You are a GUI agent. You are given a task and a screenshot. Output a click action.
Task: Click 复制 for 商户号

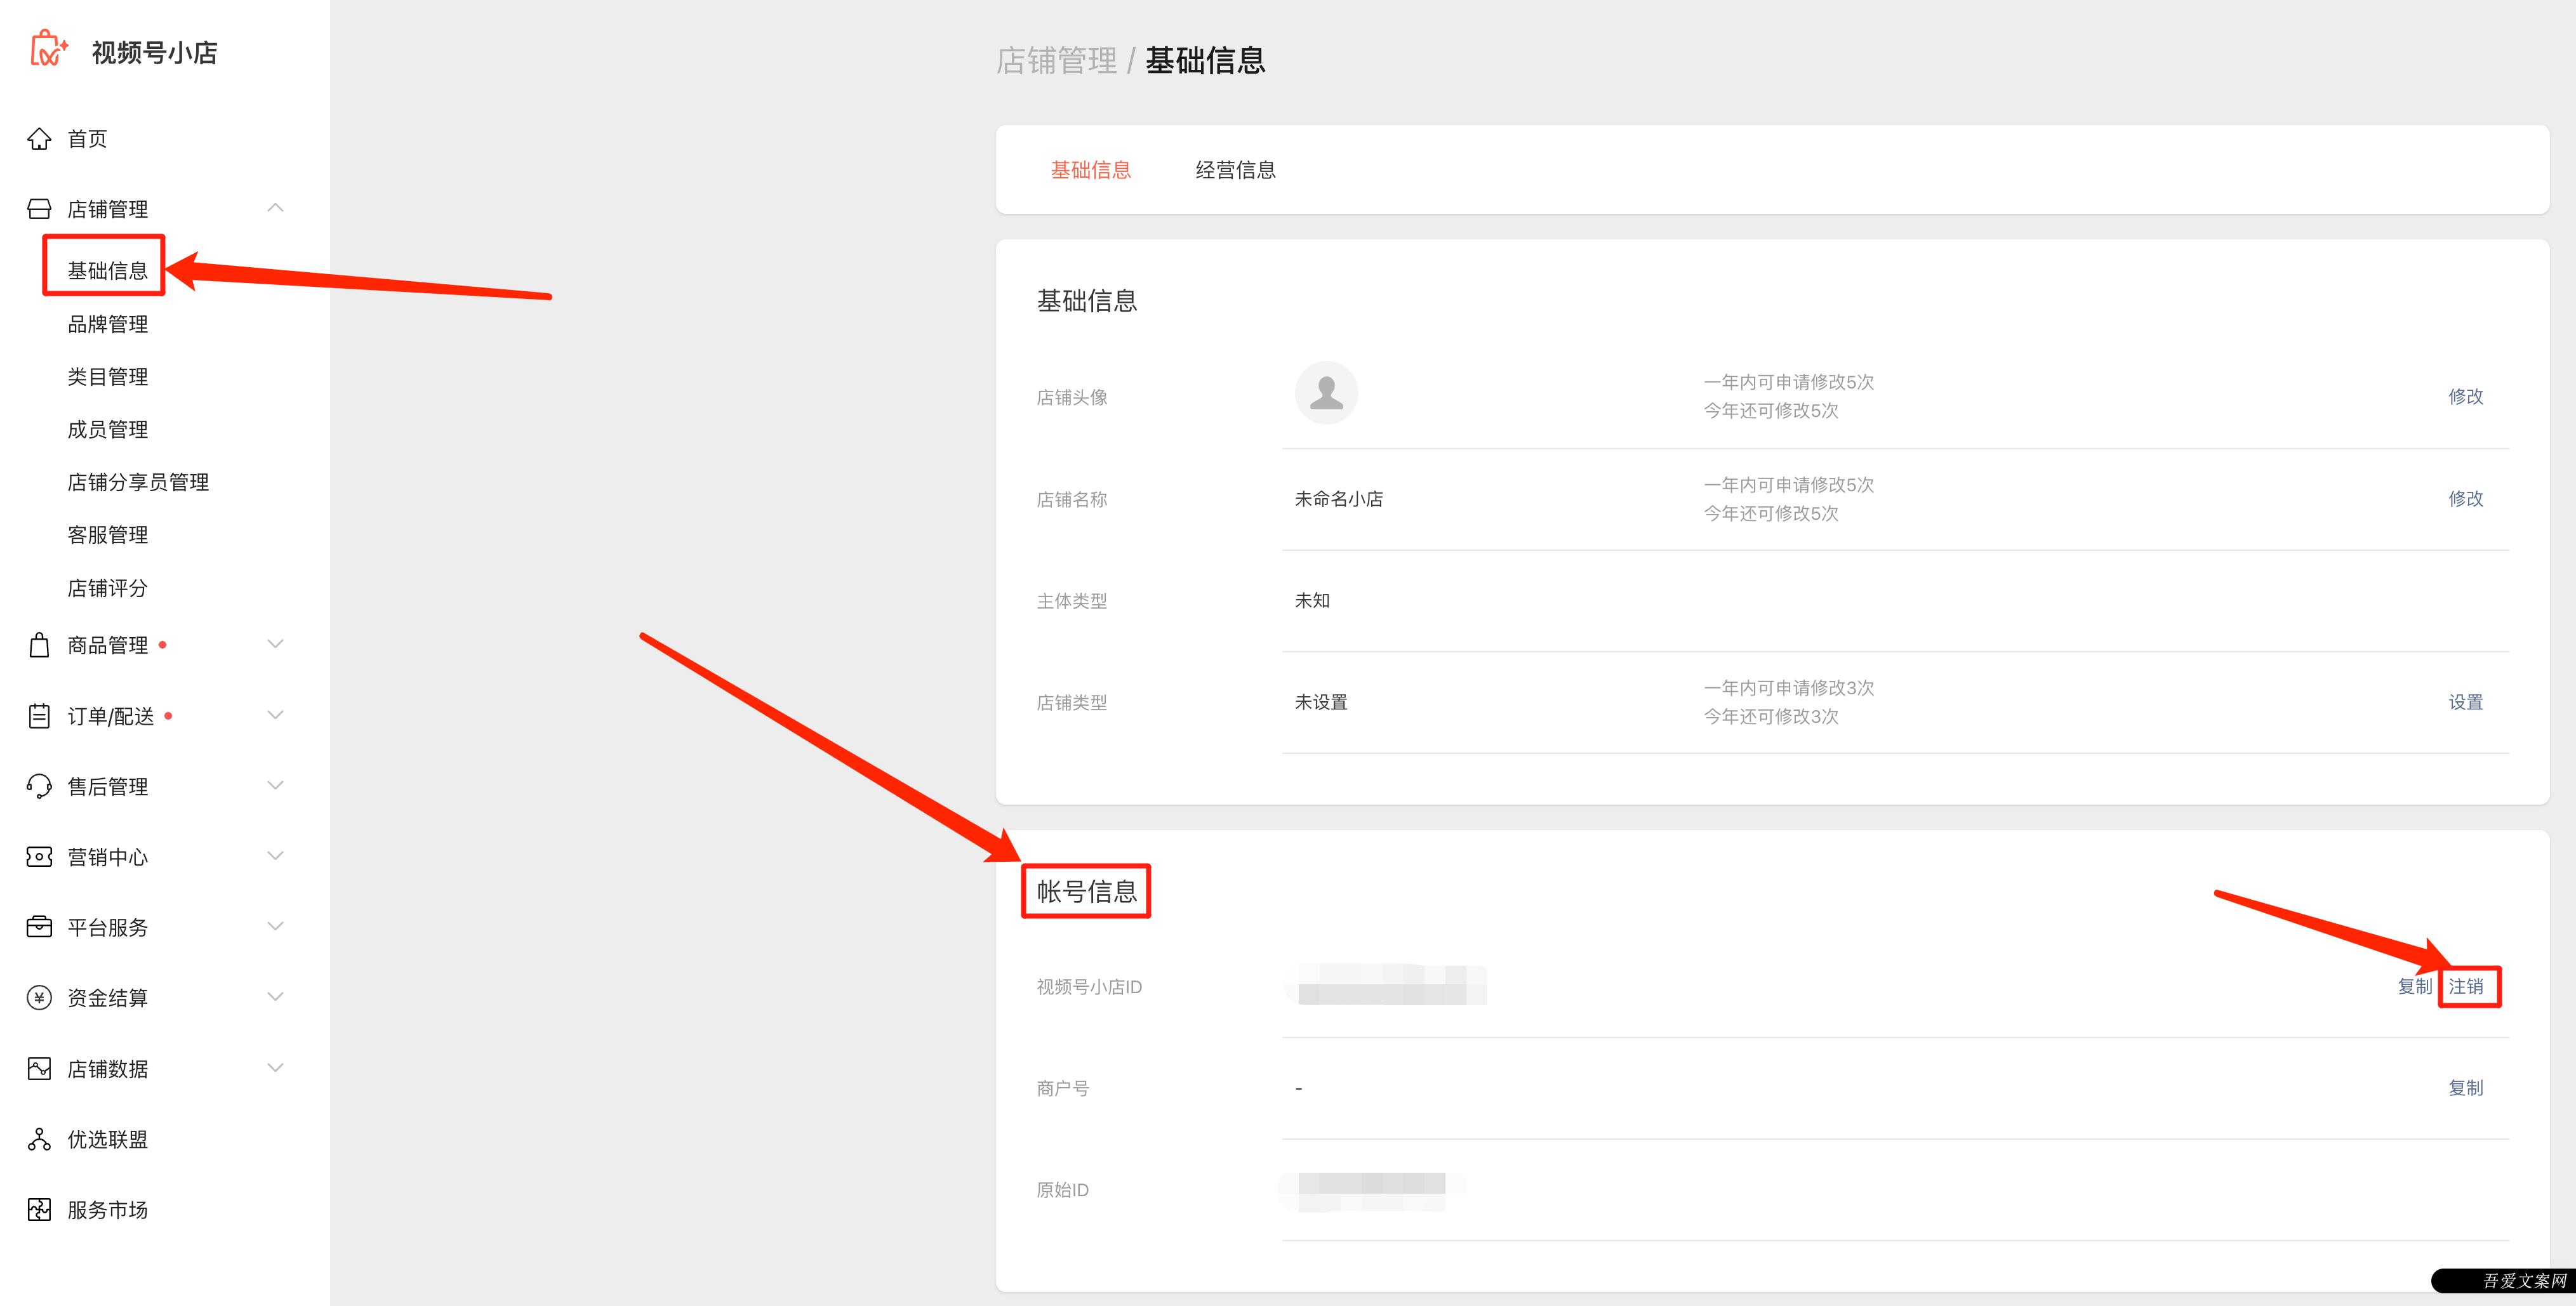point(2465,1088)
